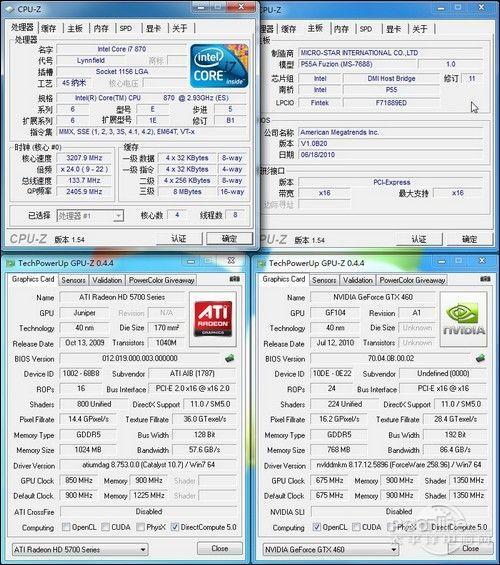This screenshot has height=565, width=500.
Task: Click American Megatrends Inc. BIOS vendor field
Action: pyautogui.click(x=390, y=132)
